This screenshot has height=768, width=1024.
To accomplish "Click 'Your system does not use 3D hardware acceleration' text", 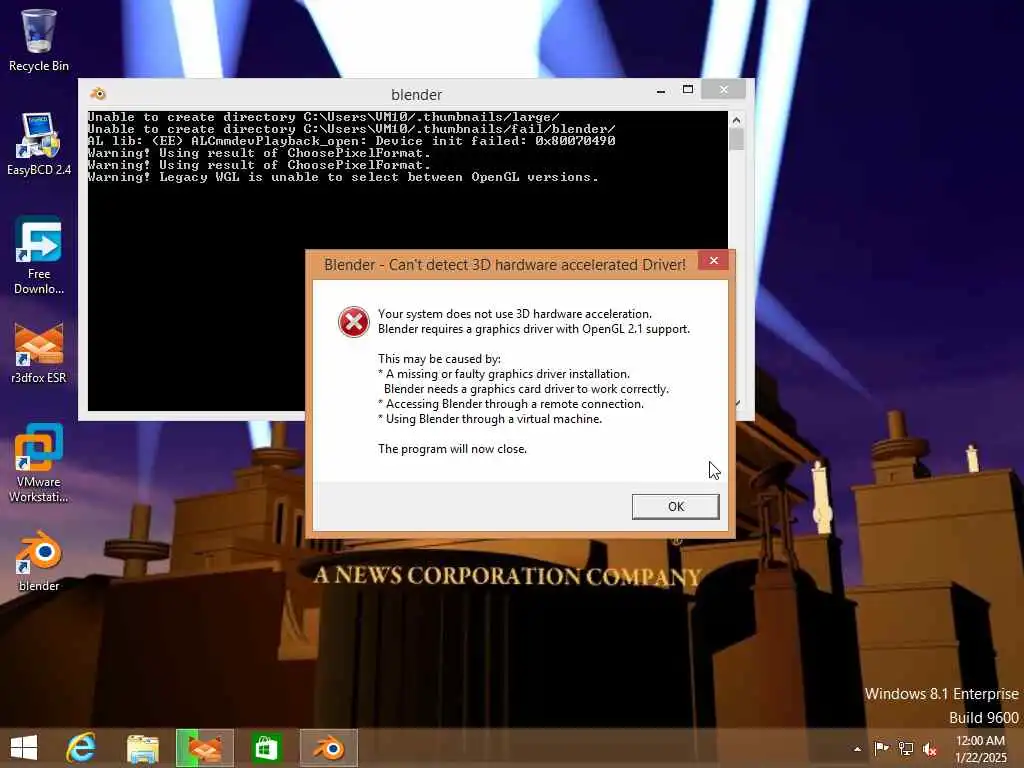I will click(x=515, y=313).
